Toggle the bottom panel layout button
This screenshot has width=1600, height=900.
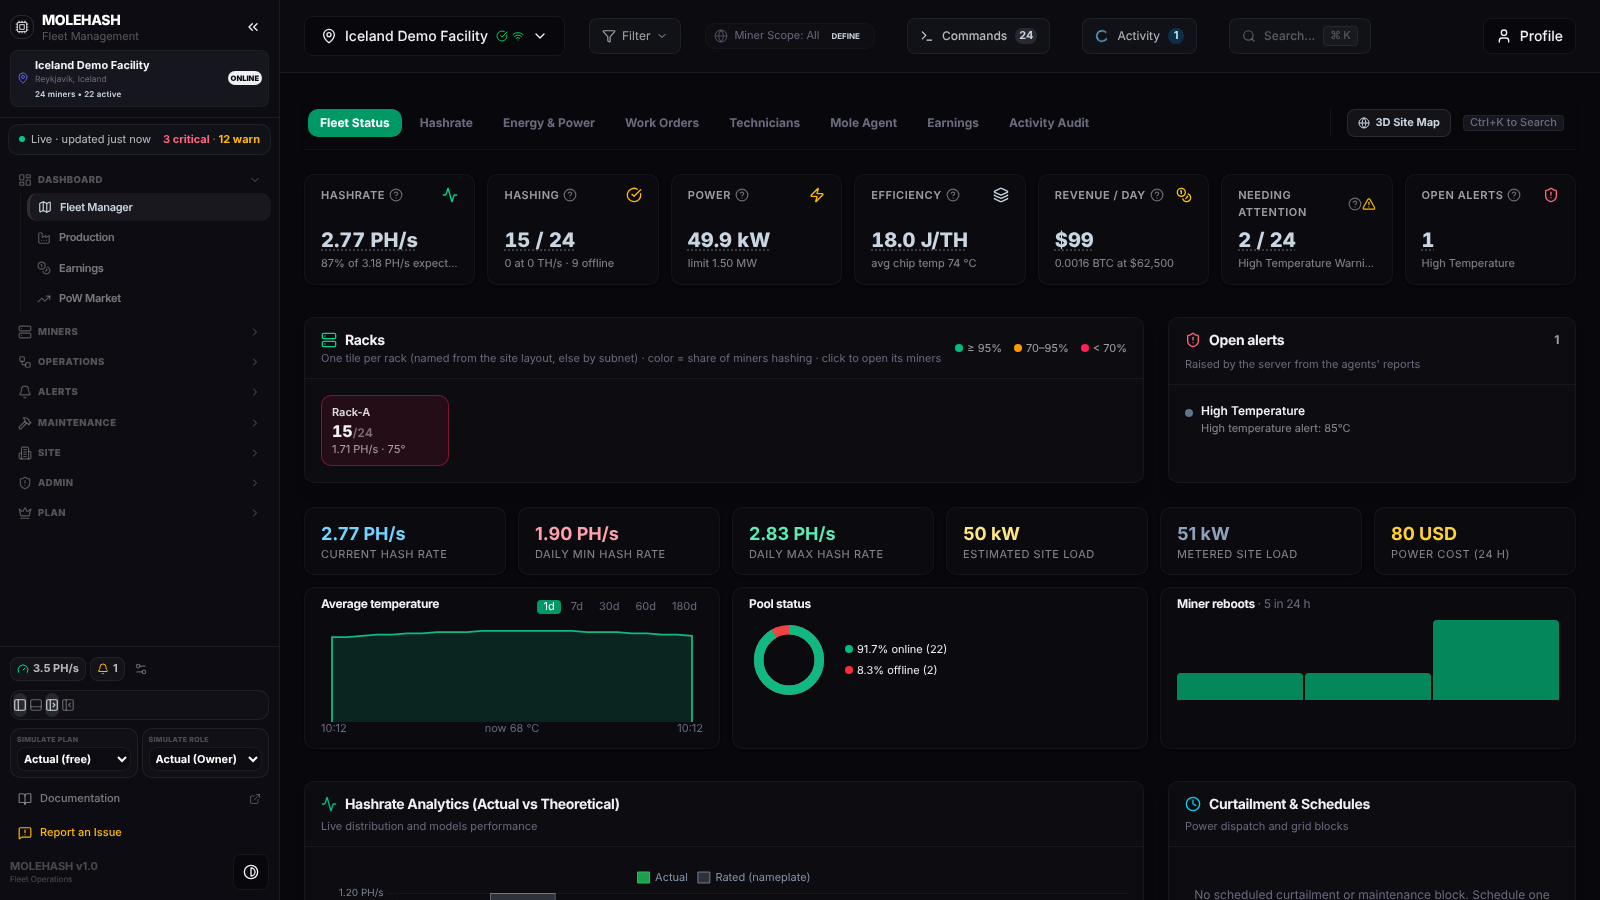(x=36, y=705)
